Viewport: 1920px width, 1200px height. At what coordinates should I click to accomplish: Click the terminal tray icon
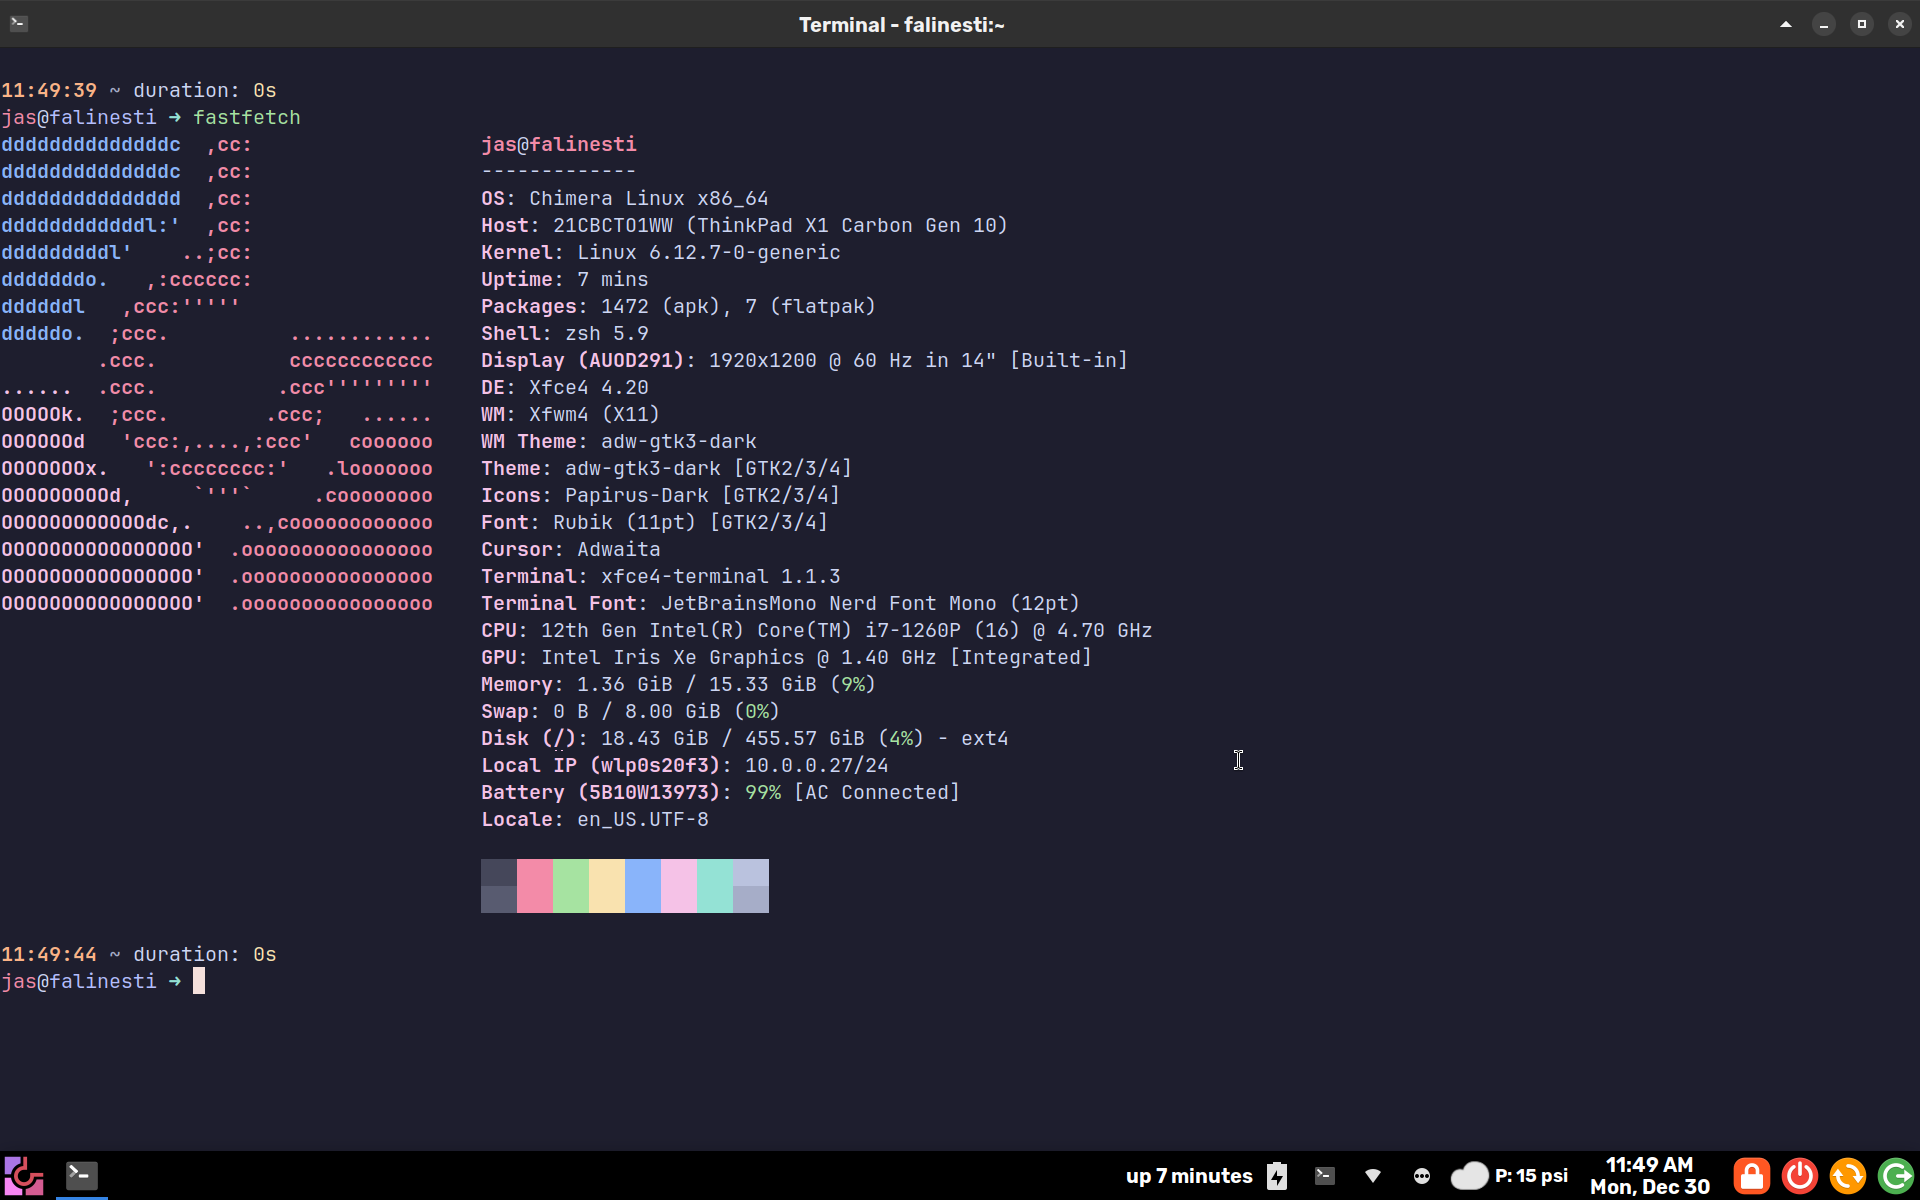[1325, 1176]
